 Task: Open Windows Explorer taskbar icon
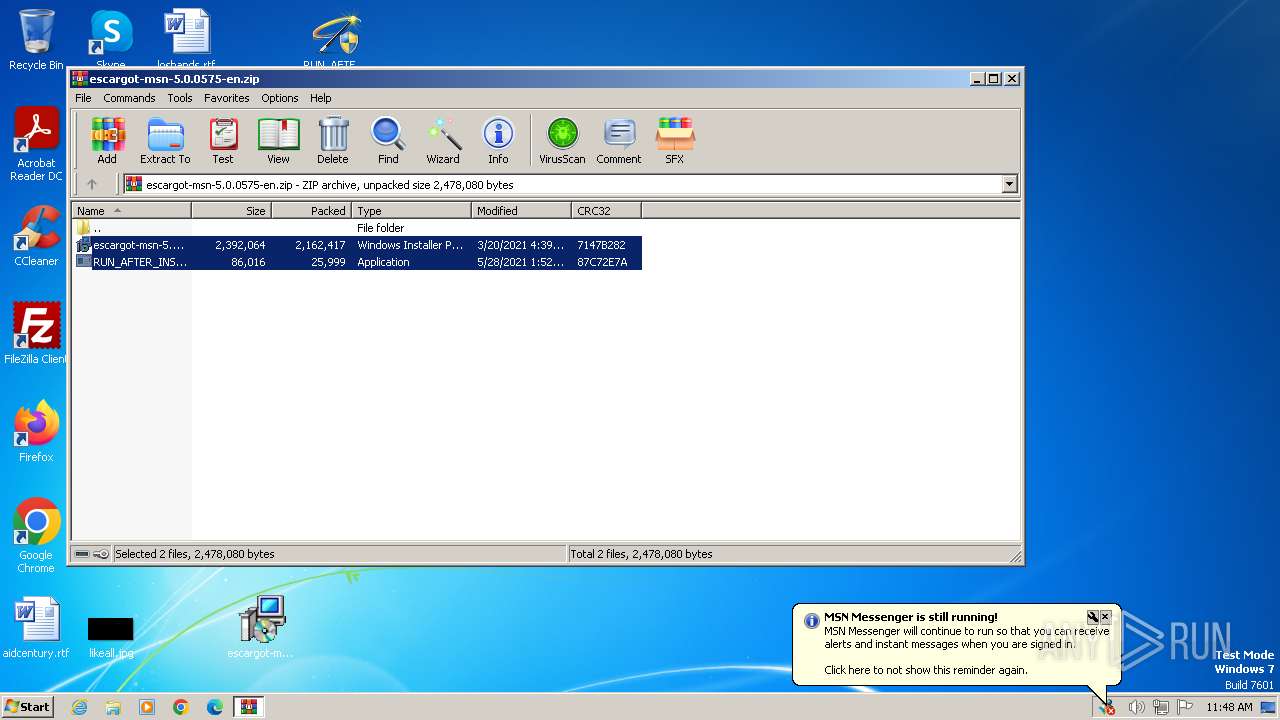(113, 707)
